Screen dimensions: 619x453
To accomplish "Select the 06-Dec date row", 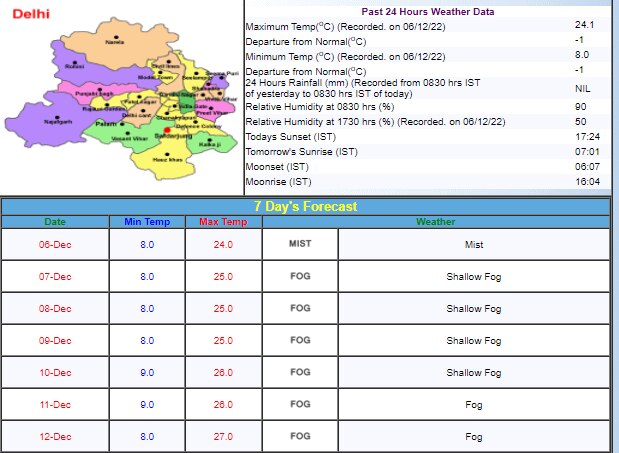I will click(x=55, y=244).
